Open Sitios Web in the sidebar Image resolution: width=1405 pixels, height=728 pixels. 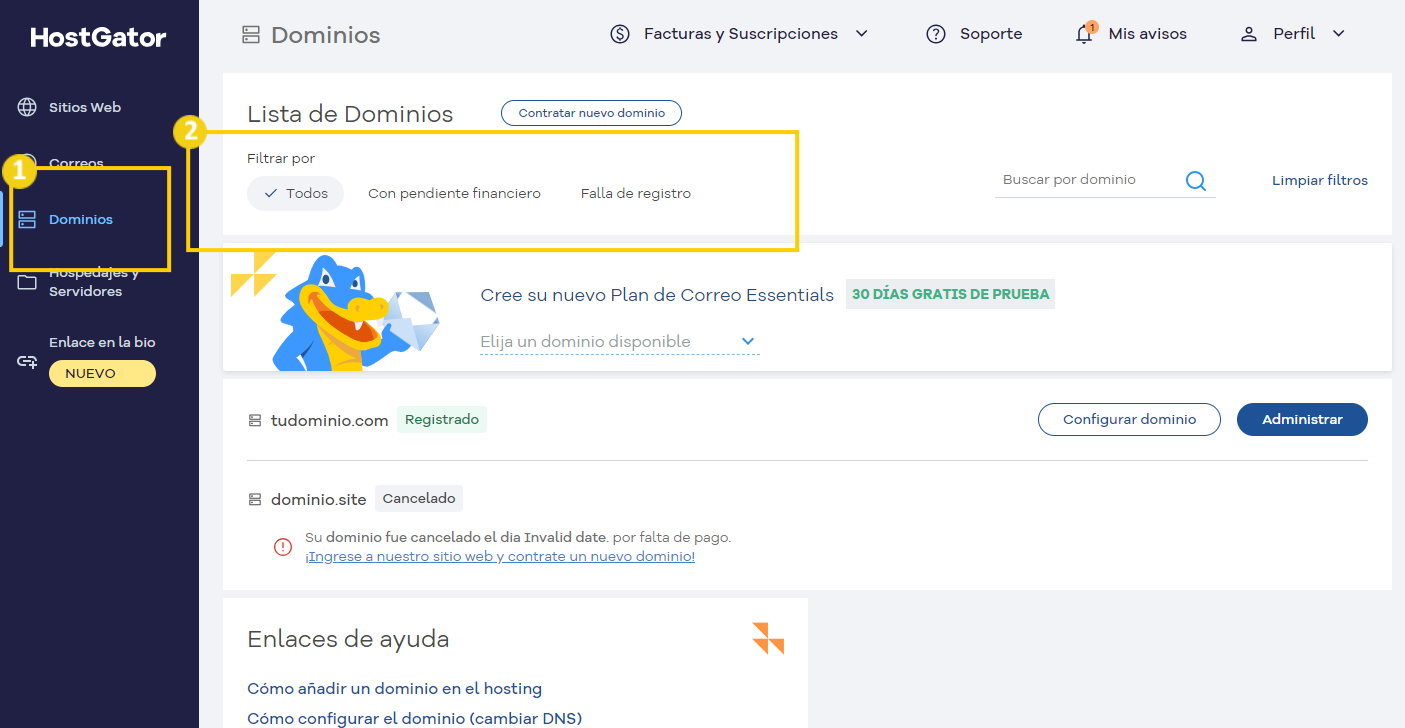point(85,107)
